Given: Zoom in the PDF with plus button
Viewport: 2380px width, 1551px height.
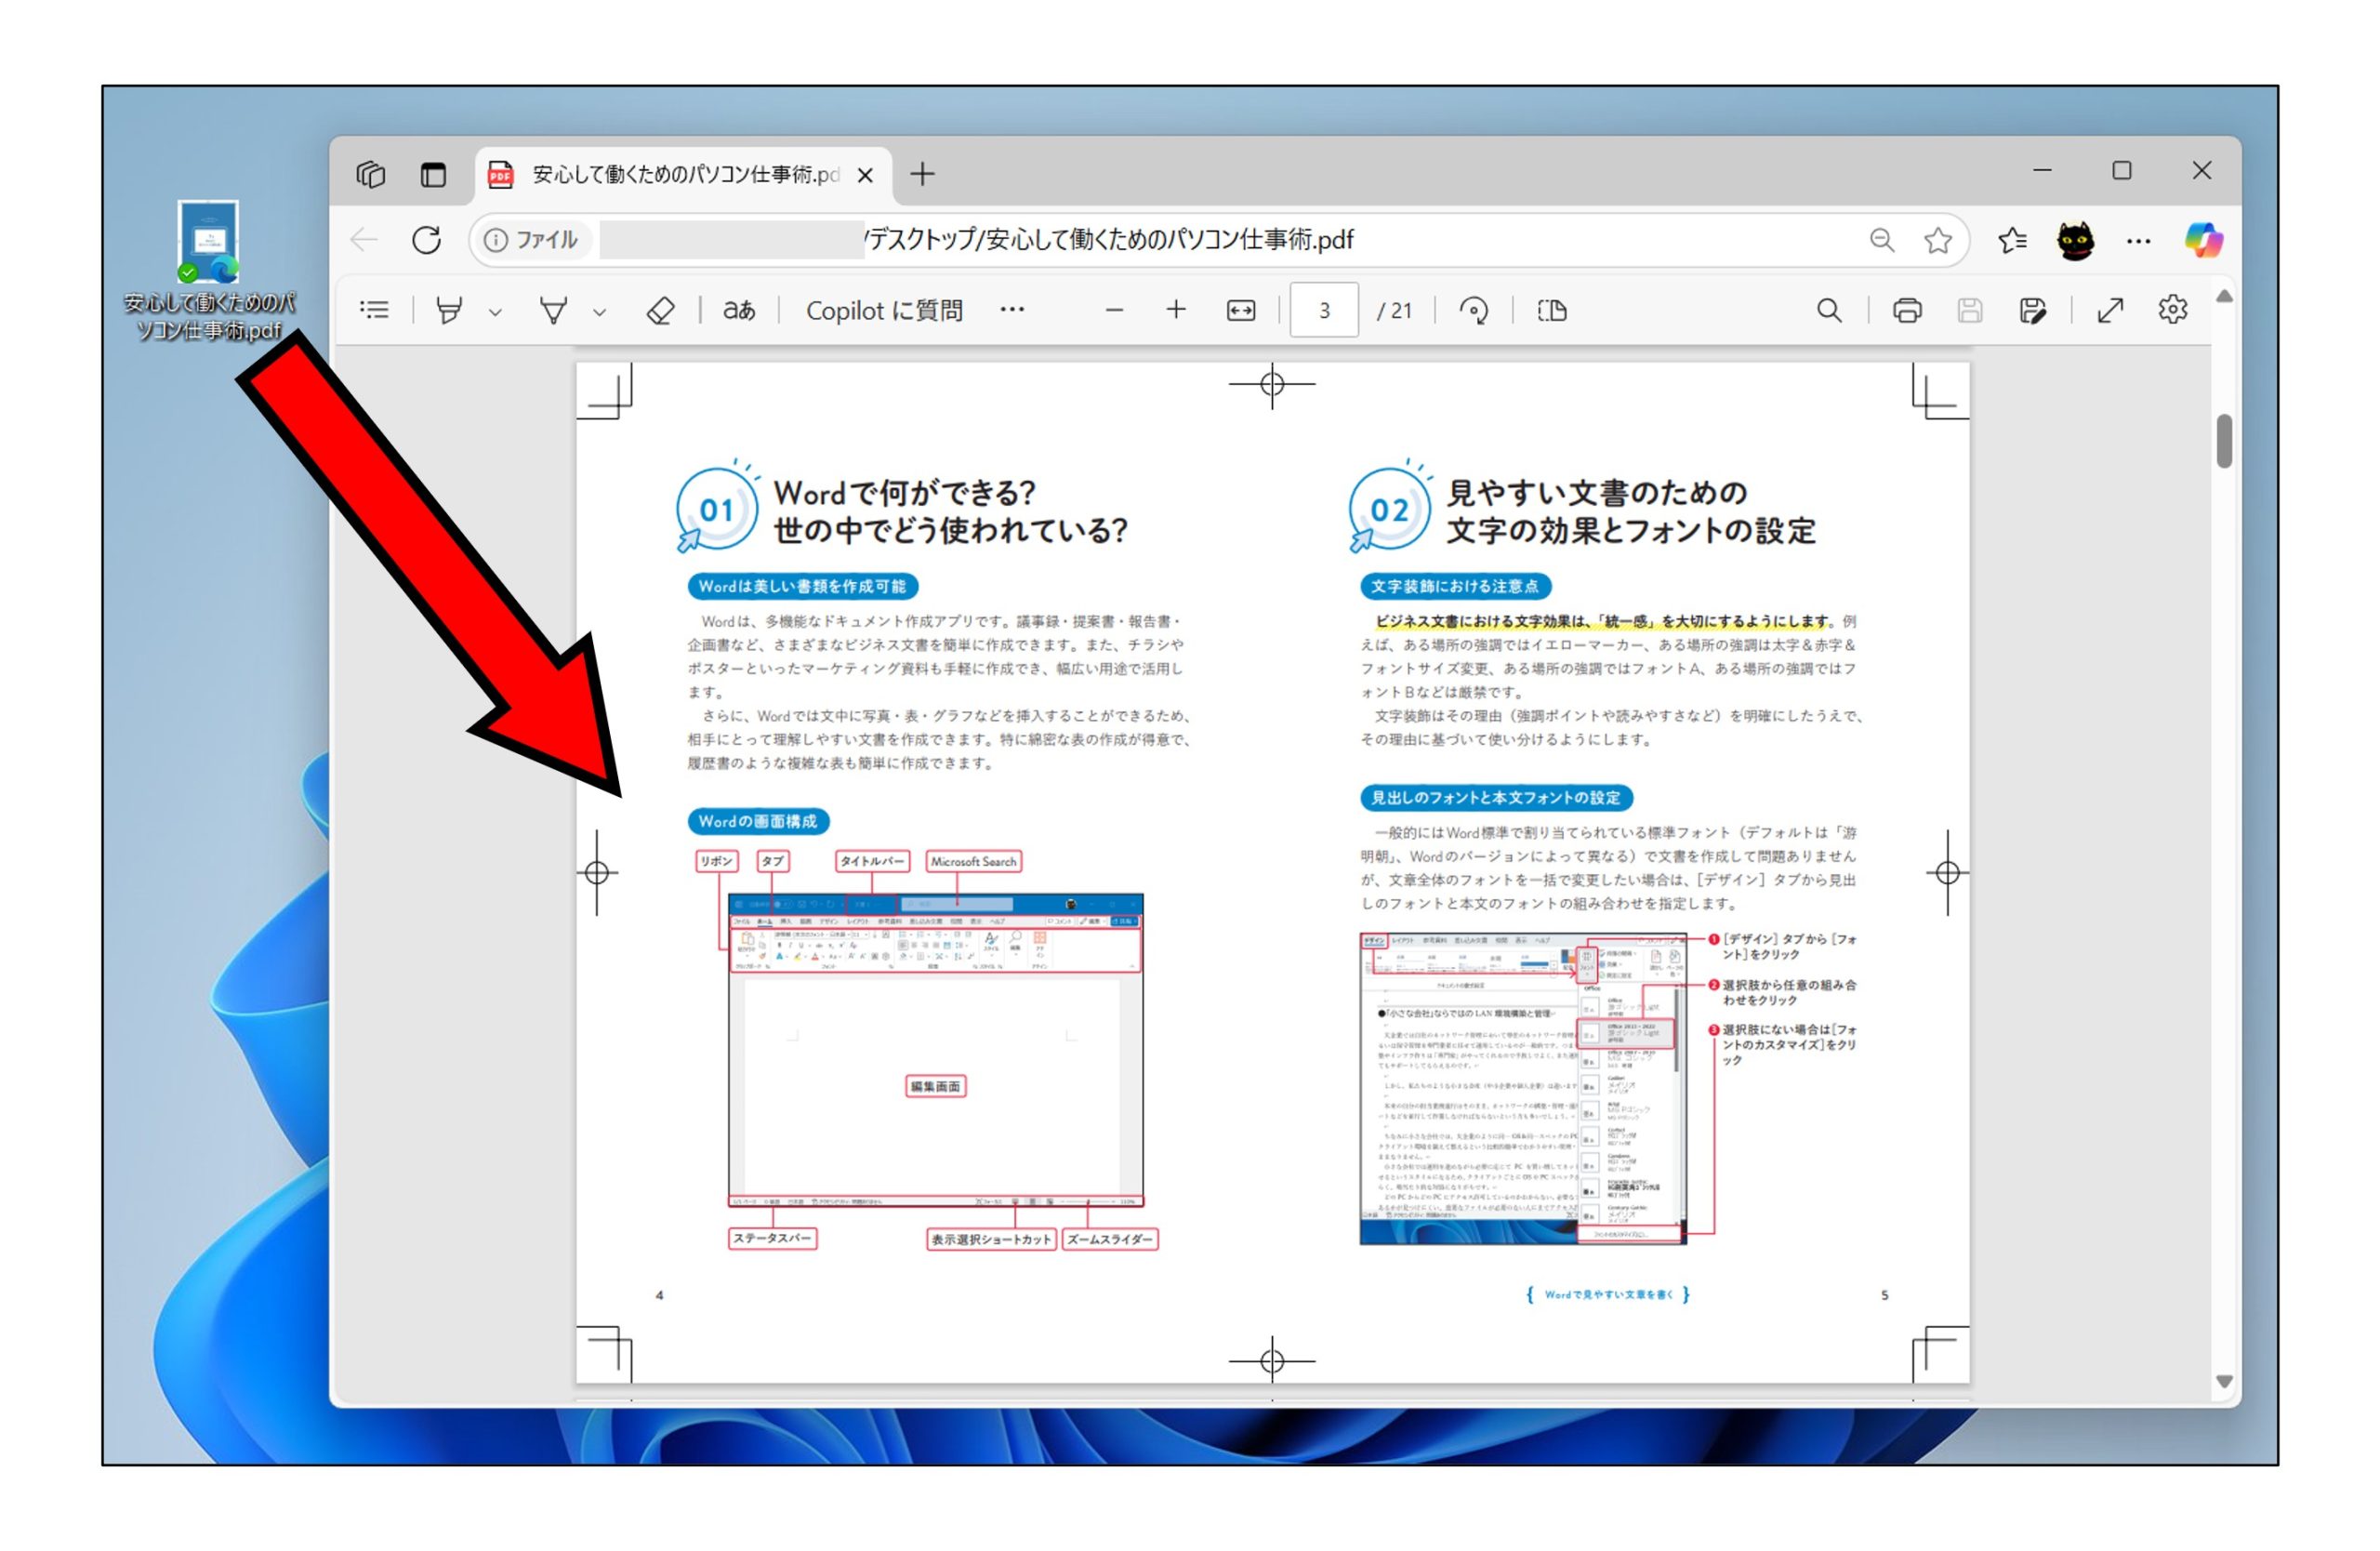Looking at the screenshot, I should tap(1176, 310).
